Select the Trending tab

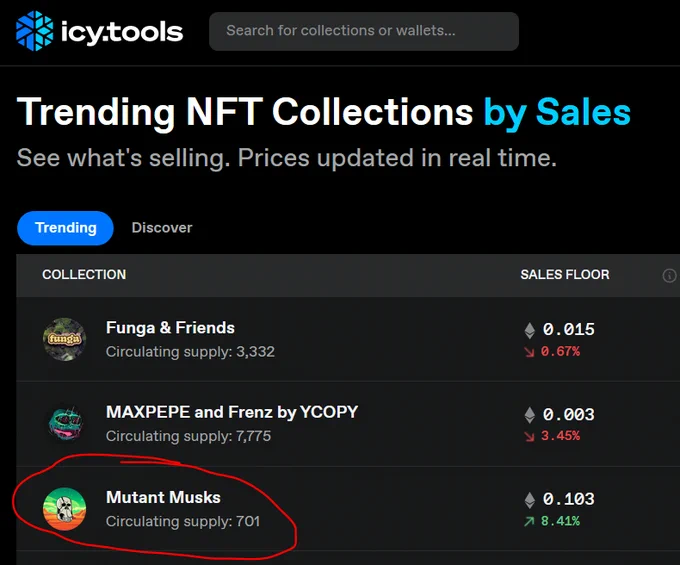point(65,228)
